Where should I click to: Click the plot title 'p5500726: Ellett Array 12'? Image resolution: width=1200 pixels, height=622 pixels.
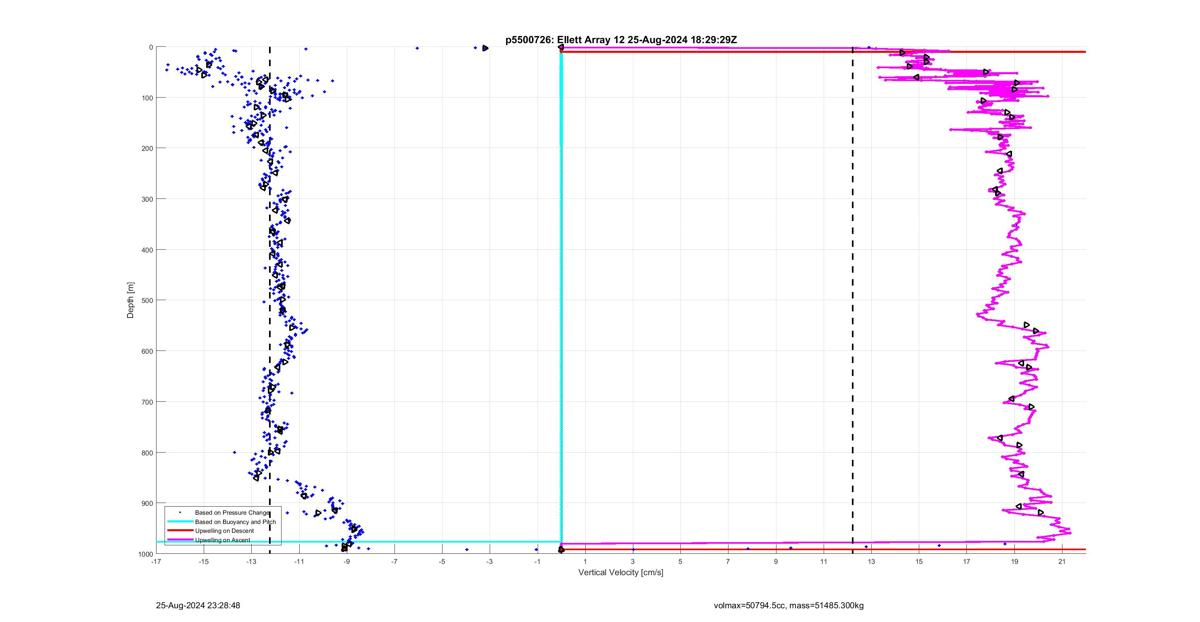[x=566, y=39]
